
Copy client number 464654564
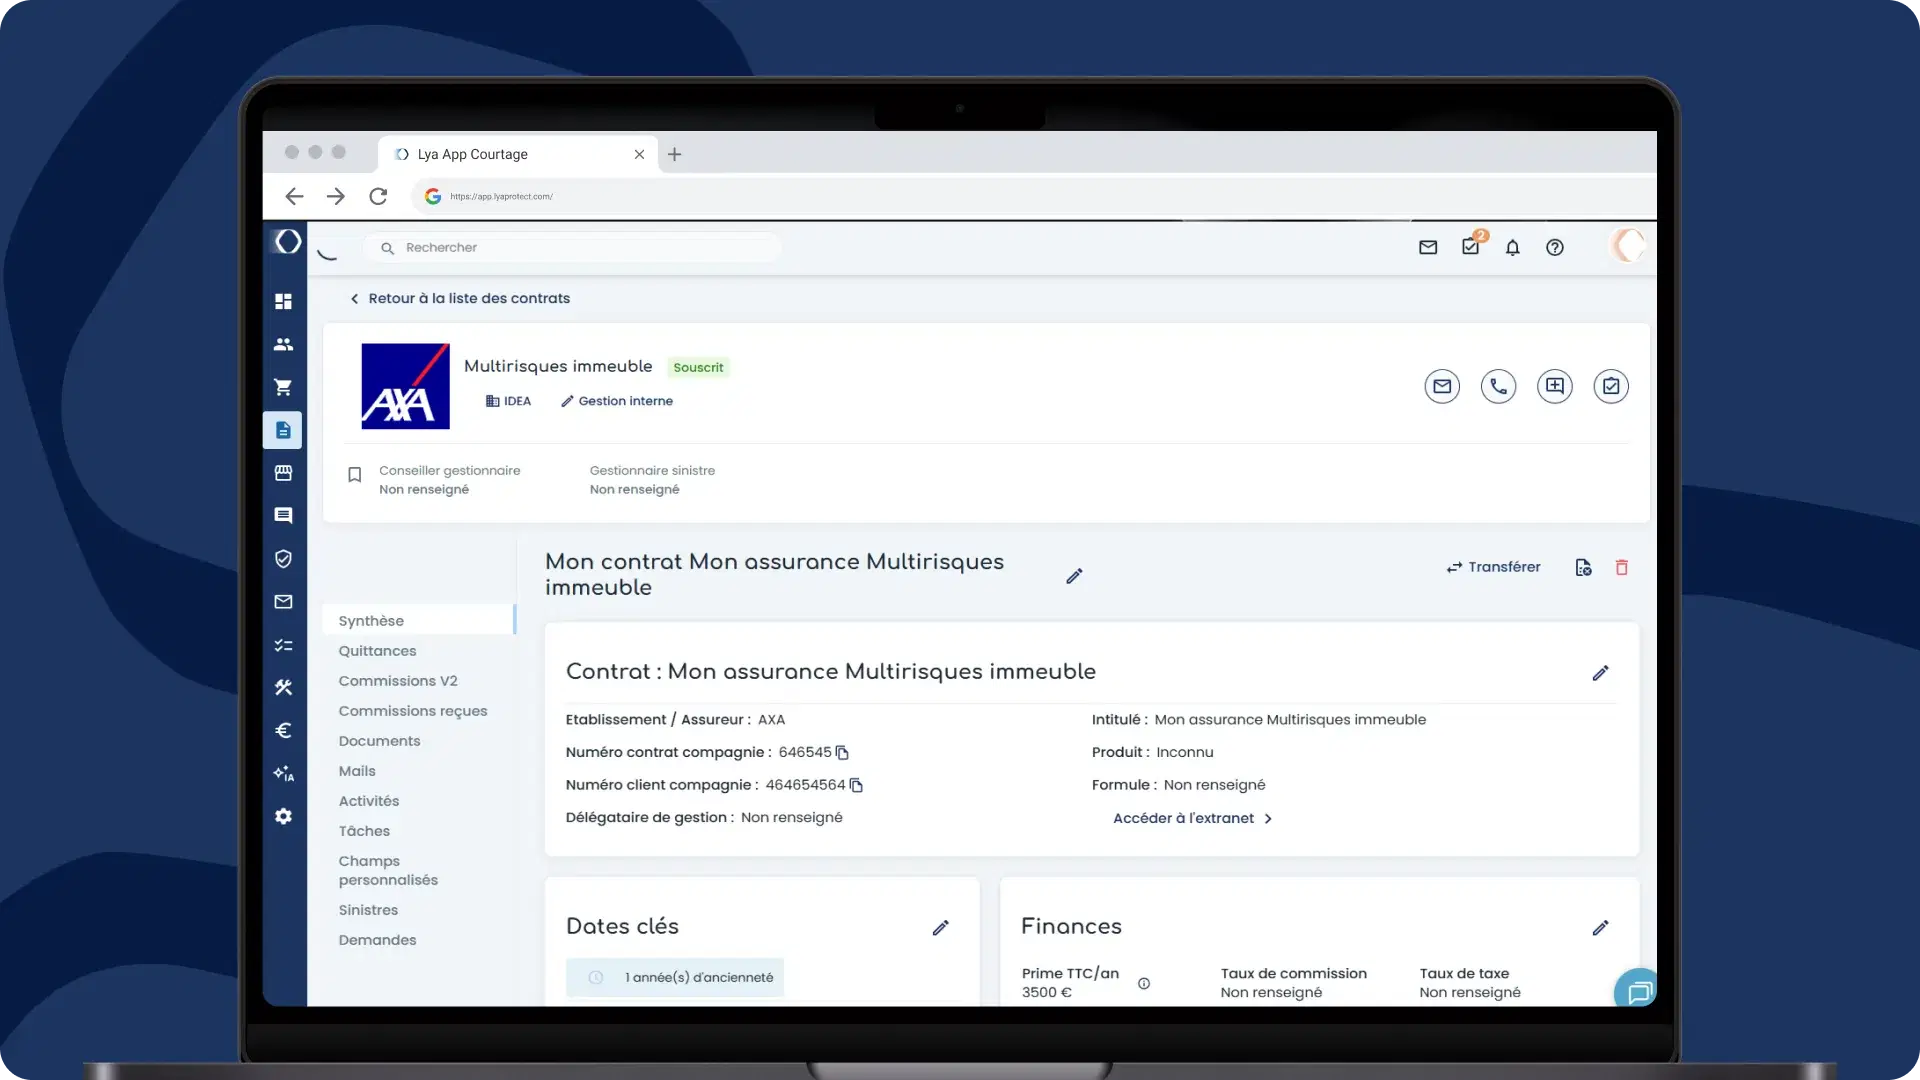[x=856, y=785]
